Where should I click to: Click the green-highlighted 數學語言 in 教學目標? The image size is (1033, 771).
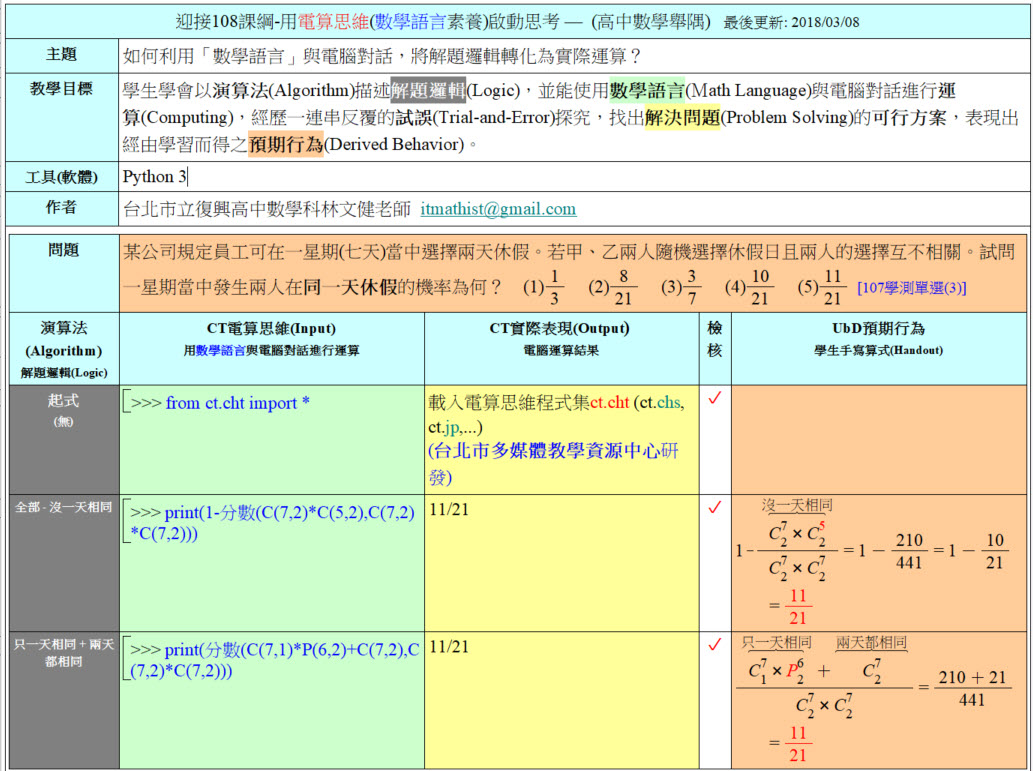point(647,90)
